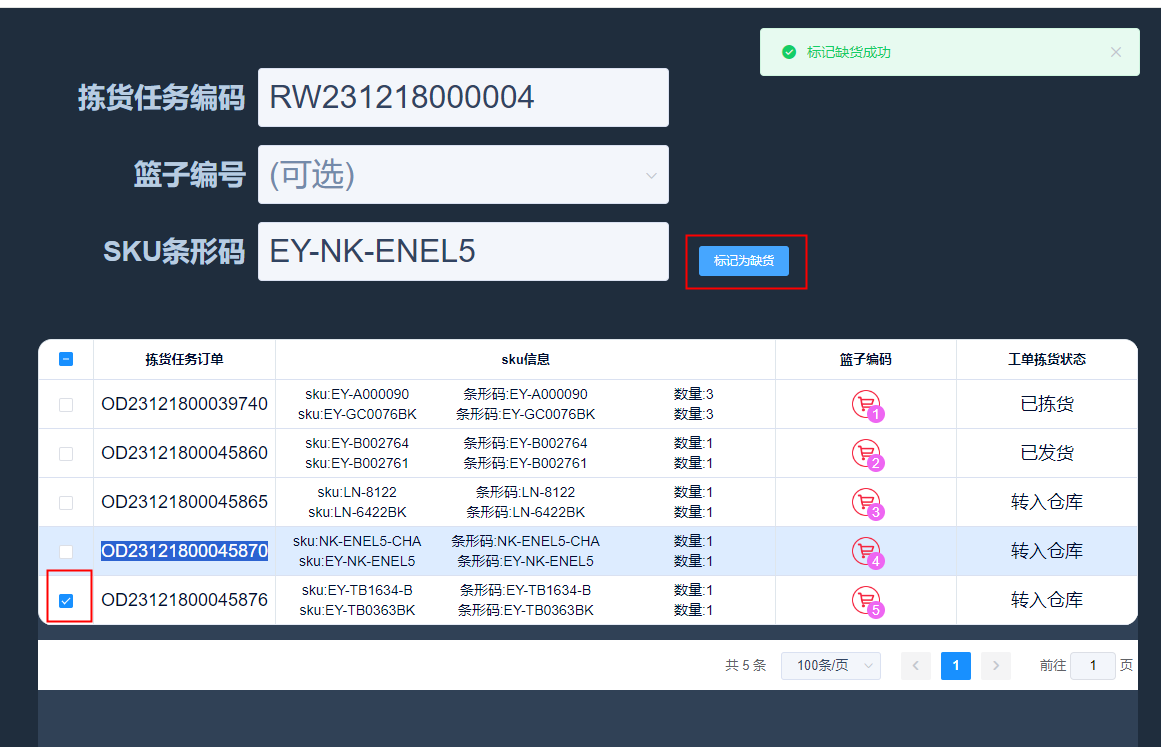Click basket cart icon number 5
The image size is (1161, 747).
865,600
